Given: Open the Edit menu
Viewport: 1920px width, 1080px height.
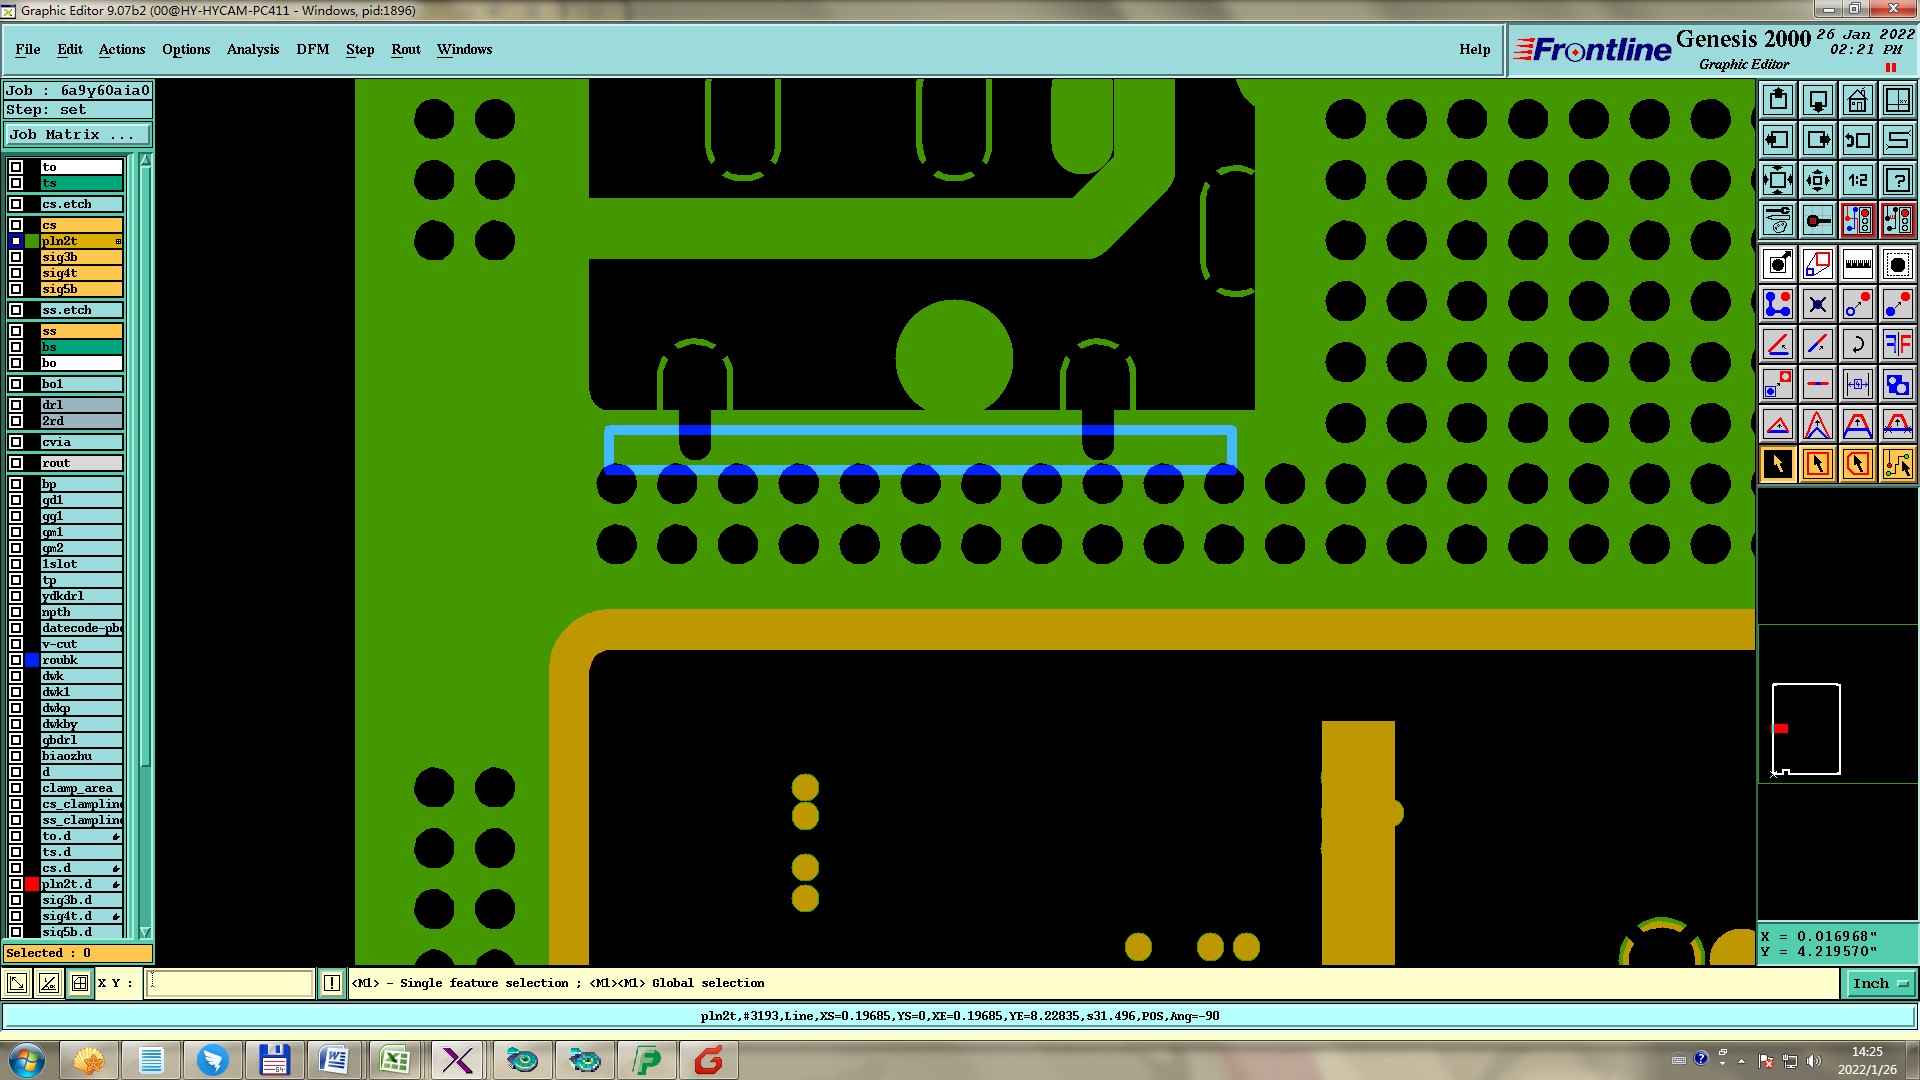Looking at the screenshot, I should click(x=70, y=49).
